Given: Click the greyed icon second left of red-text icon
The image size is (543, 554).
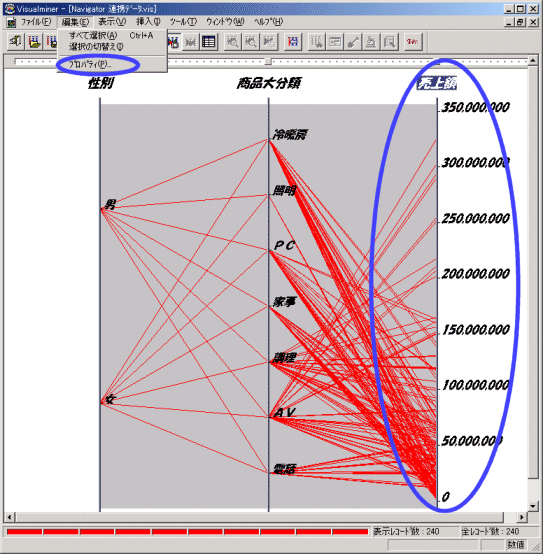Looking at the screenshot, I should point(371,42).
